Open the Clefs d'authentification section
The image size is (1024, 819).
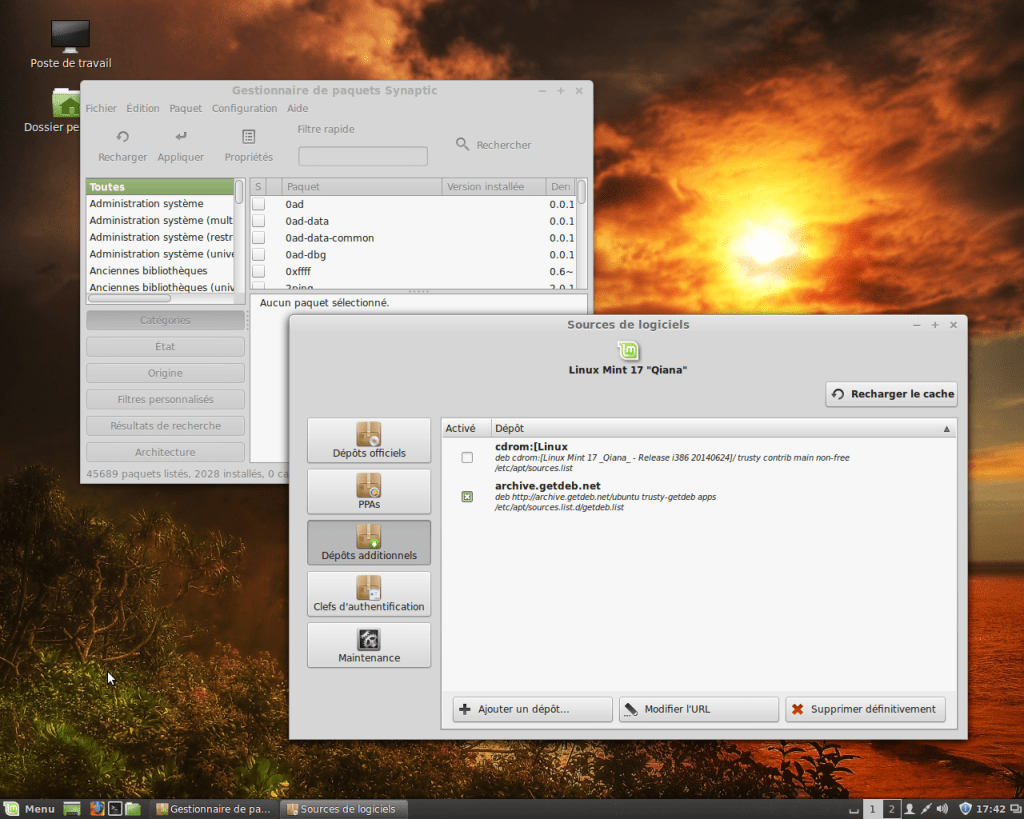pyautogui.click(x=369, y=594)
